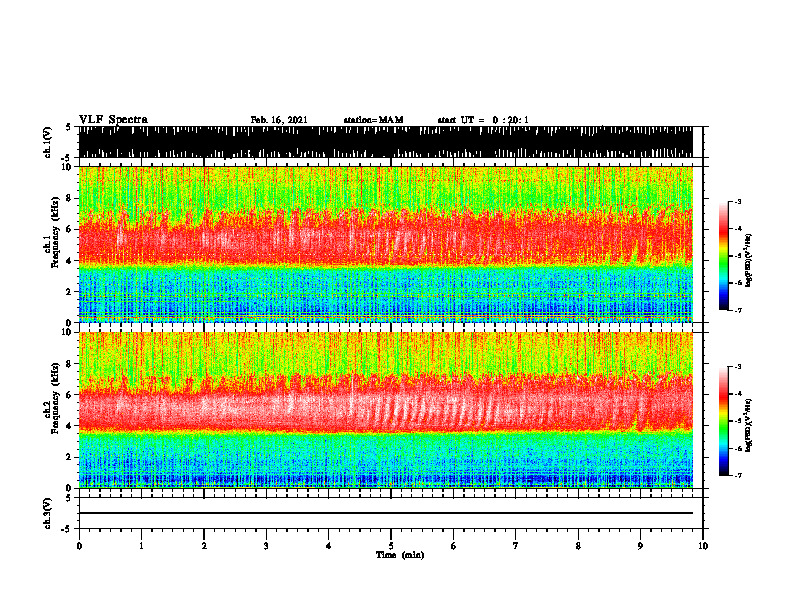
Task: Click inside the ch.1 frequency spectrogram
Action: (x=385, y=244)
